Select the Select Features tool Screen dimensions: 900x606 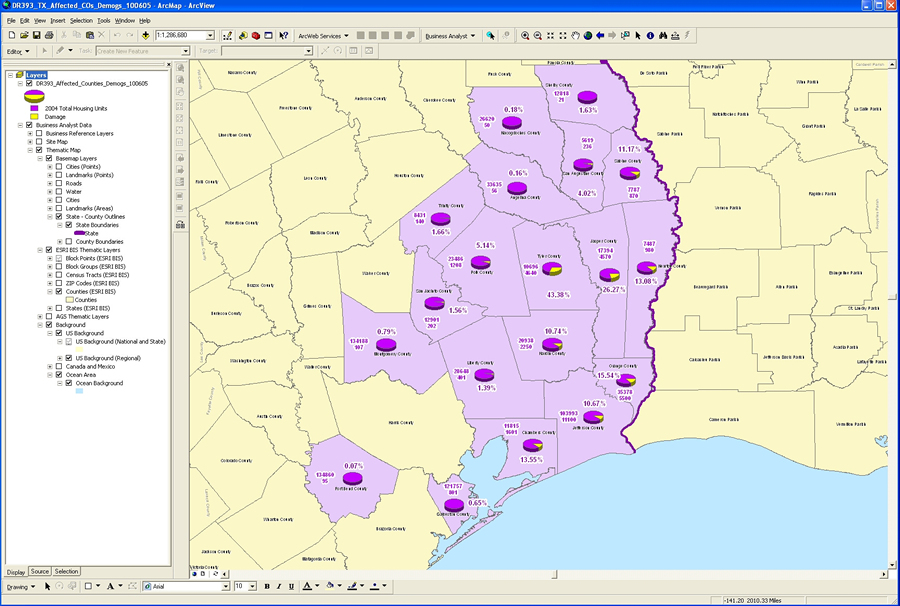(x=625, y=36)
